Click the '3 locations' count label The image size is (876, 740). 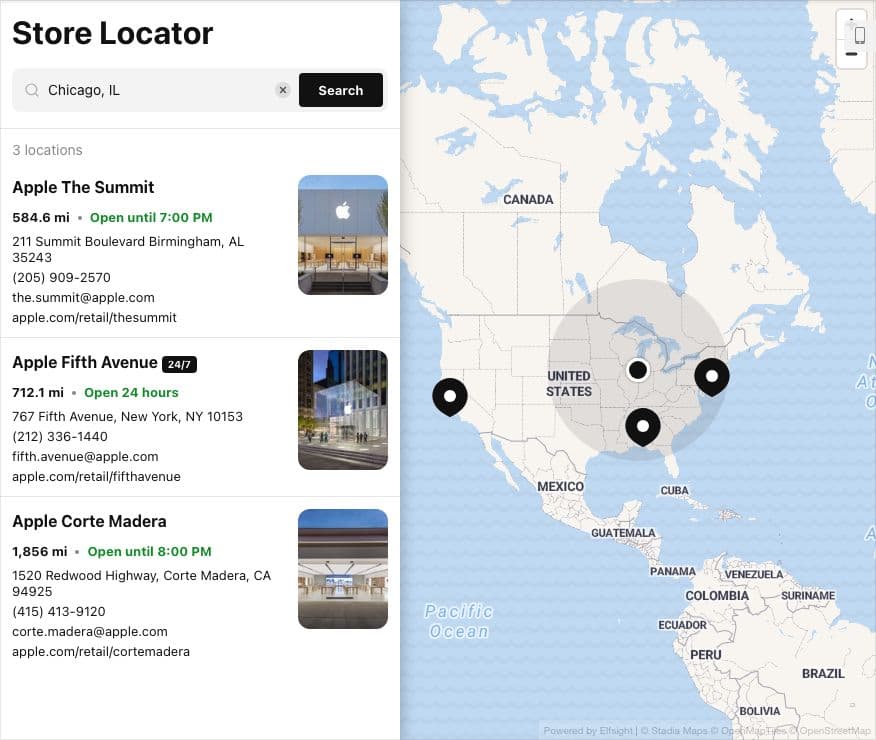47,150
